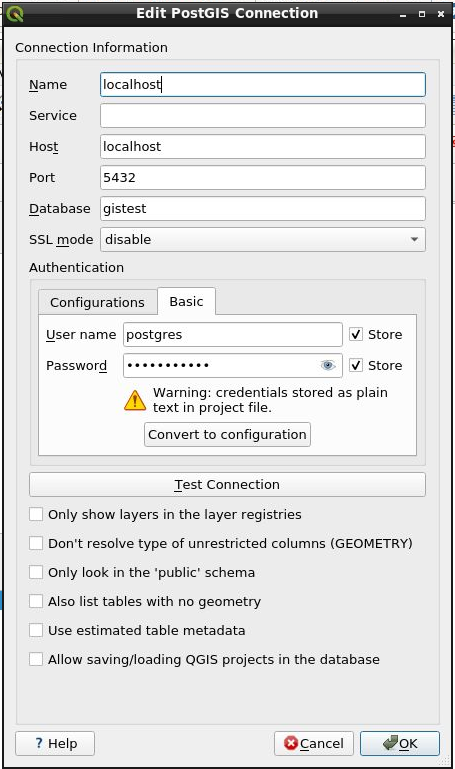The image size is (455, 769).
Task: Confirm with the OK button
Action: click(x=400, y=743)
